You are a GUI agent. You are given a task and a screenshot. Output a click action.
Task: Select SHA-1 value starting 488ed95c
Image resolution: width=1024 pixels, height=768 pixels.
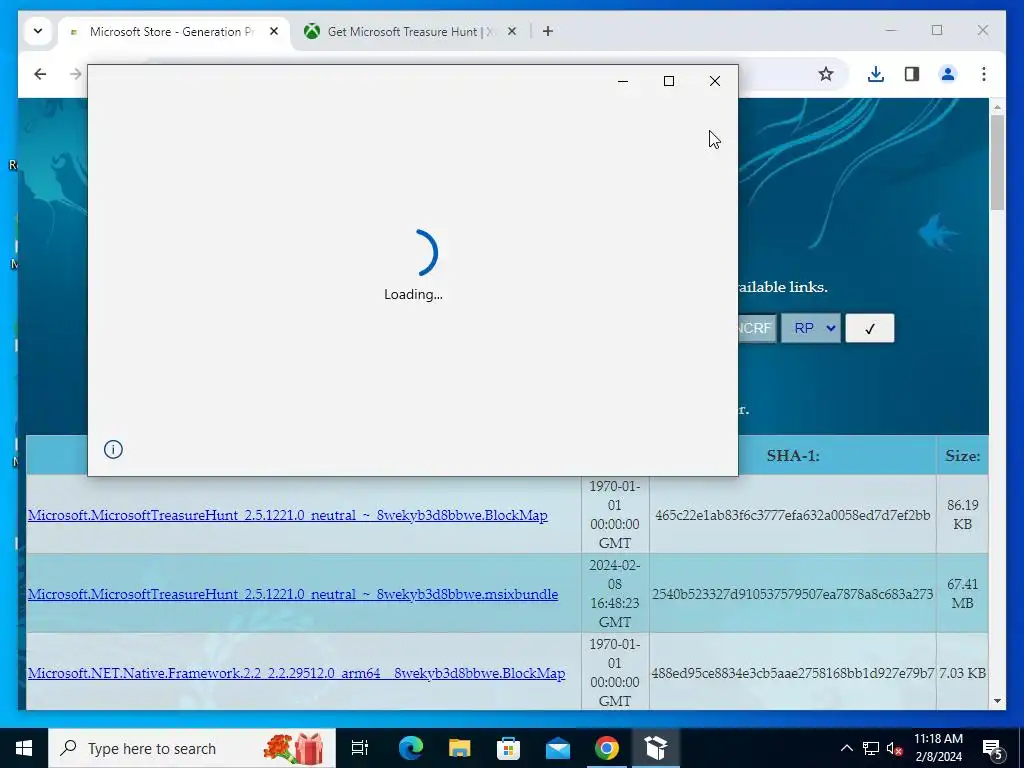(x=792, y=673)
